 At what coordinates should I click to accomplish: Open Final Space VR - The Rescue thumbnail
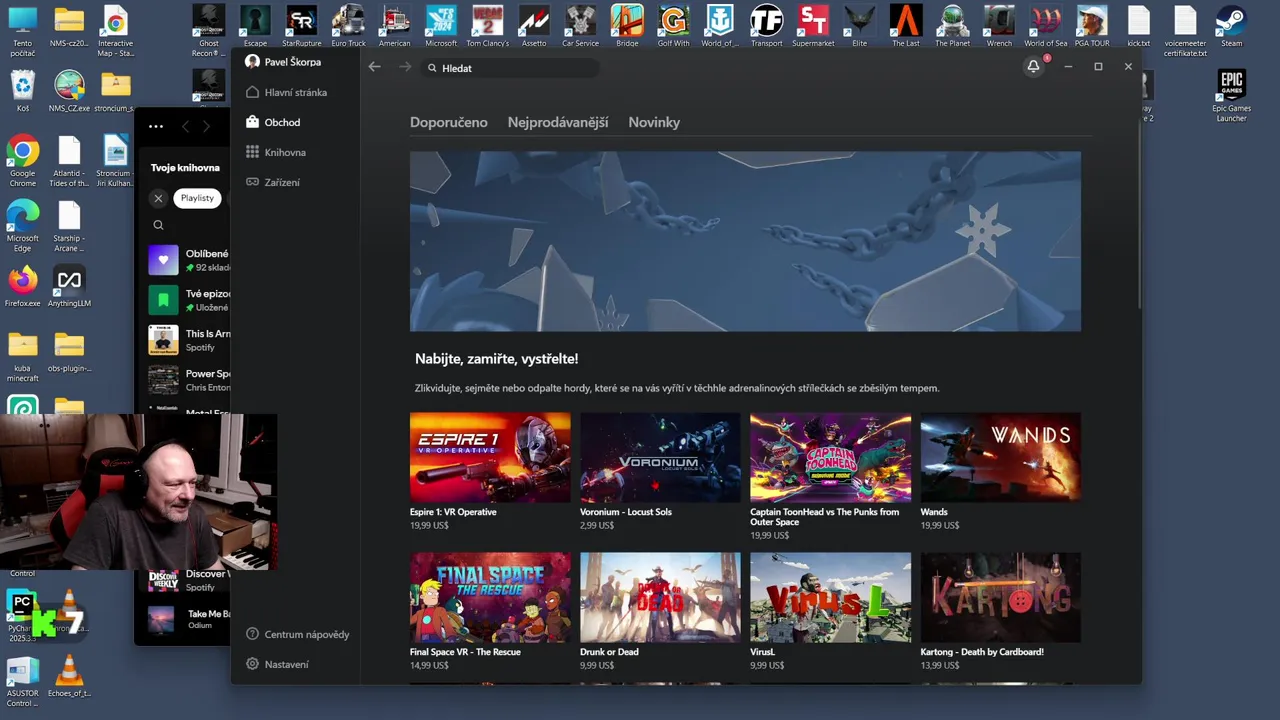490,597
